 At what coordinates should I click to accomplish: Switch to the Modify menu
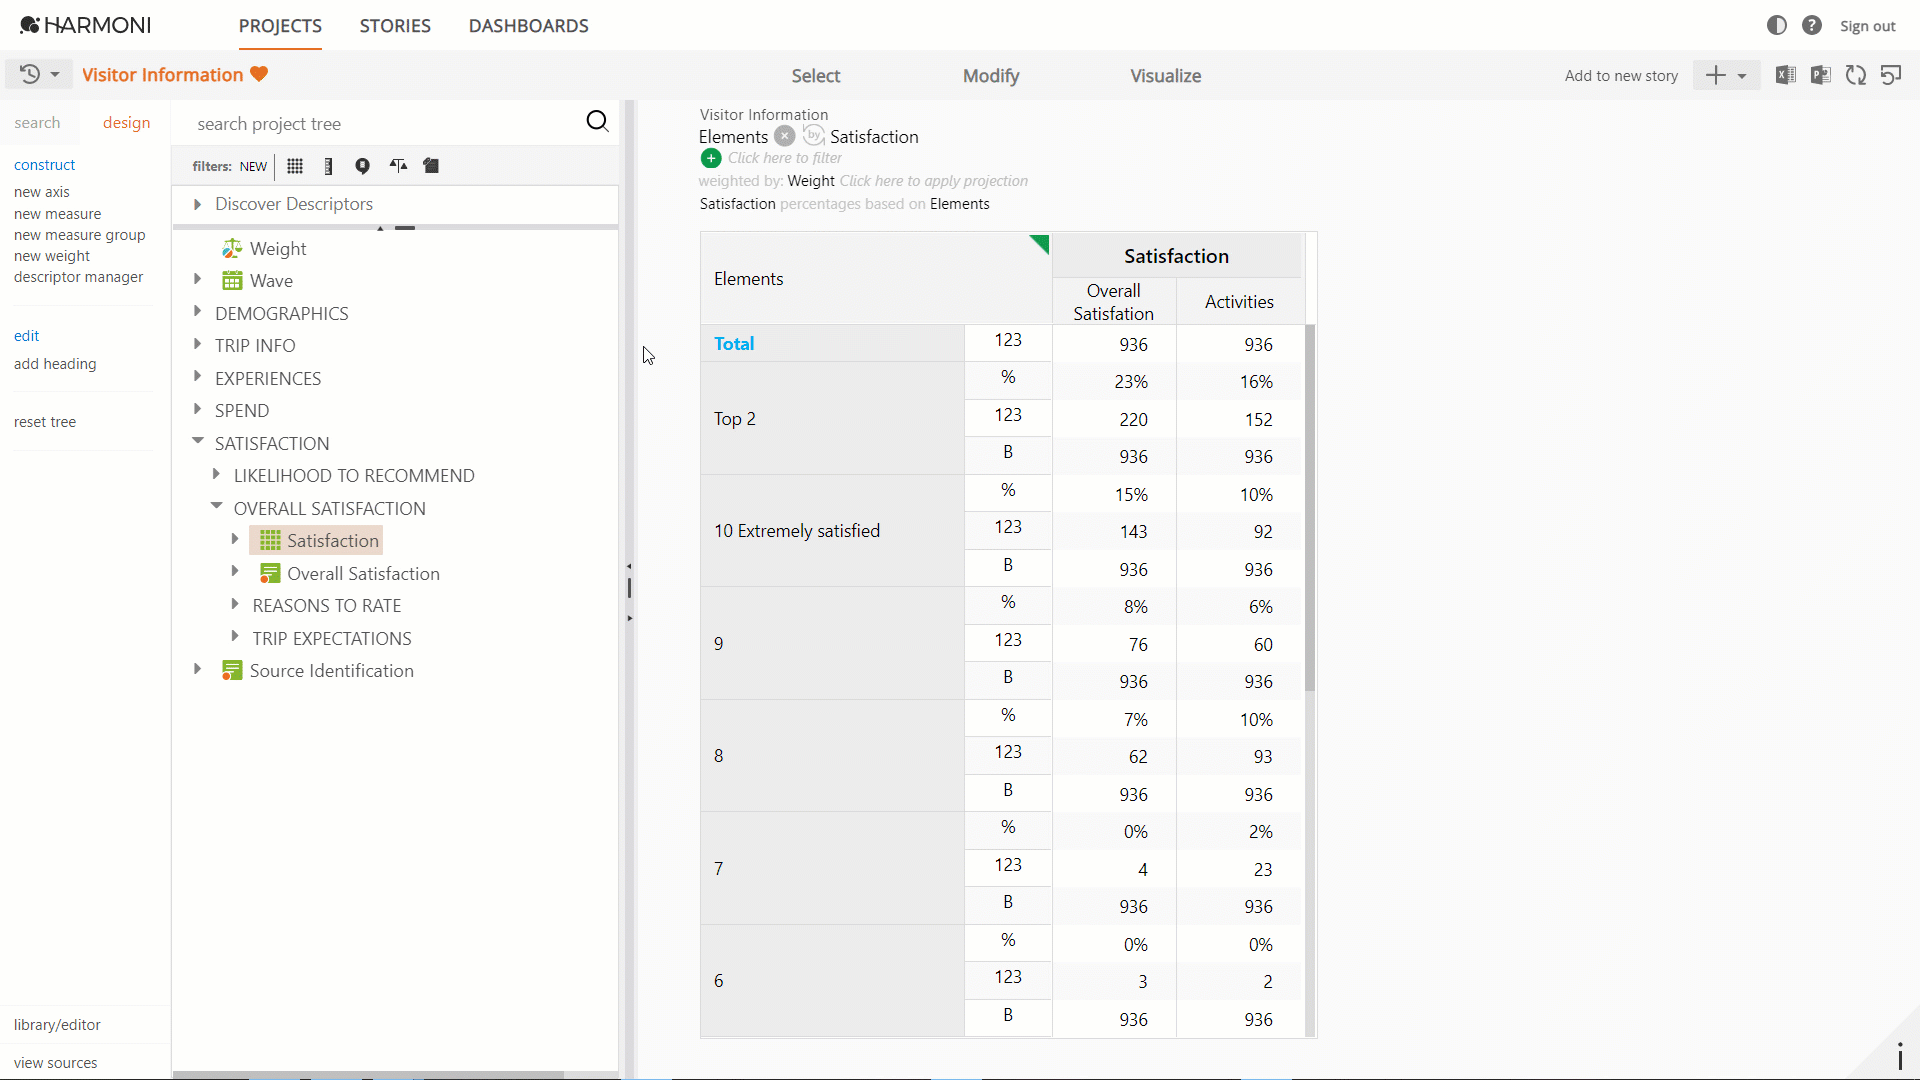pyautogui.click(x=991, y=76)
